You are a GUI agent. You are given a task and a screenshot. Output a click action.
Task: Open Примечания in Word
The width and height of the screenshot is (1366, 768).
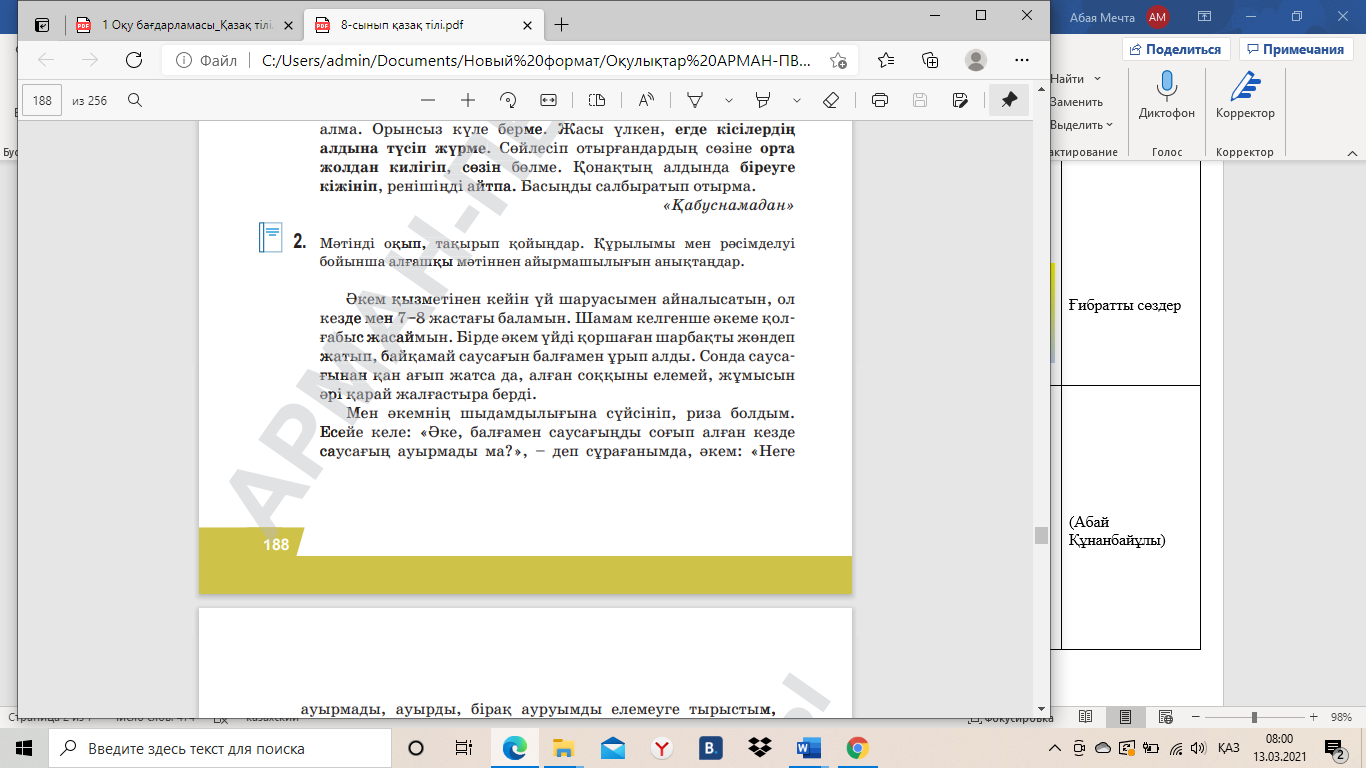(x=1295, y=49)
